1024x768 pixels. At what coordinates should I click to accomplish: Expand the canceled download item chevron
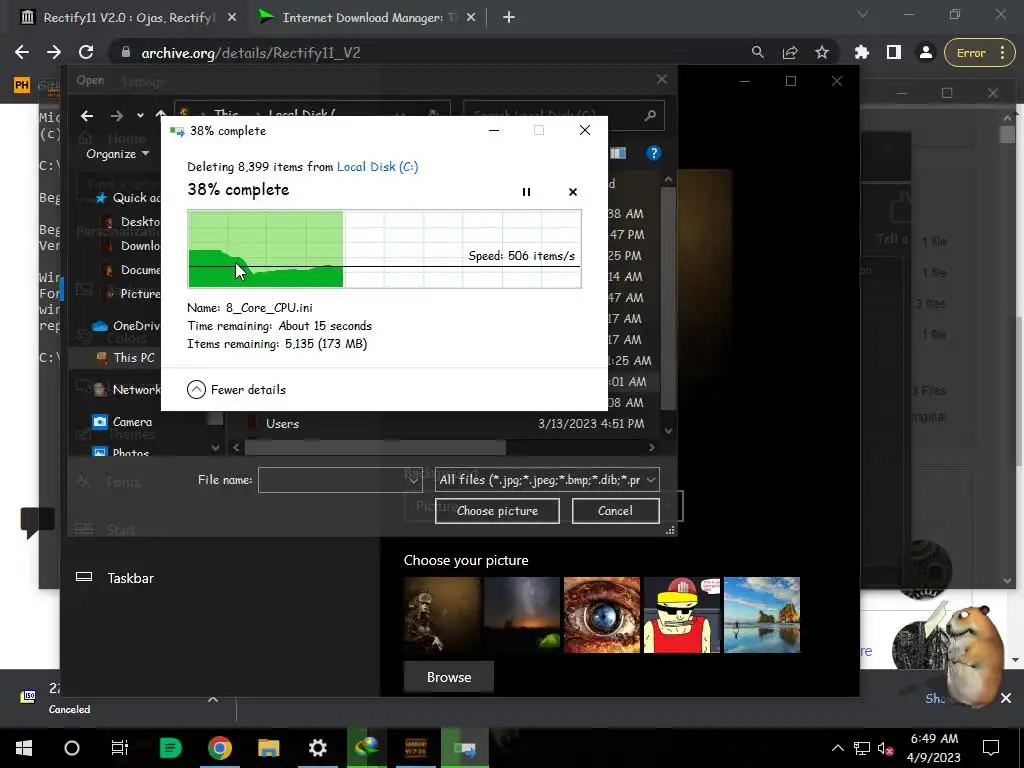[213, 699]
